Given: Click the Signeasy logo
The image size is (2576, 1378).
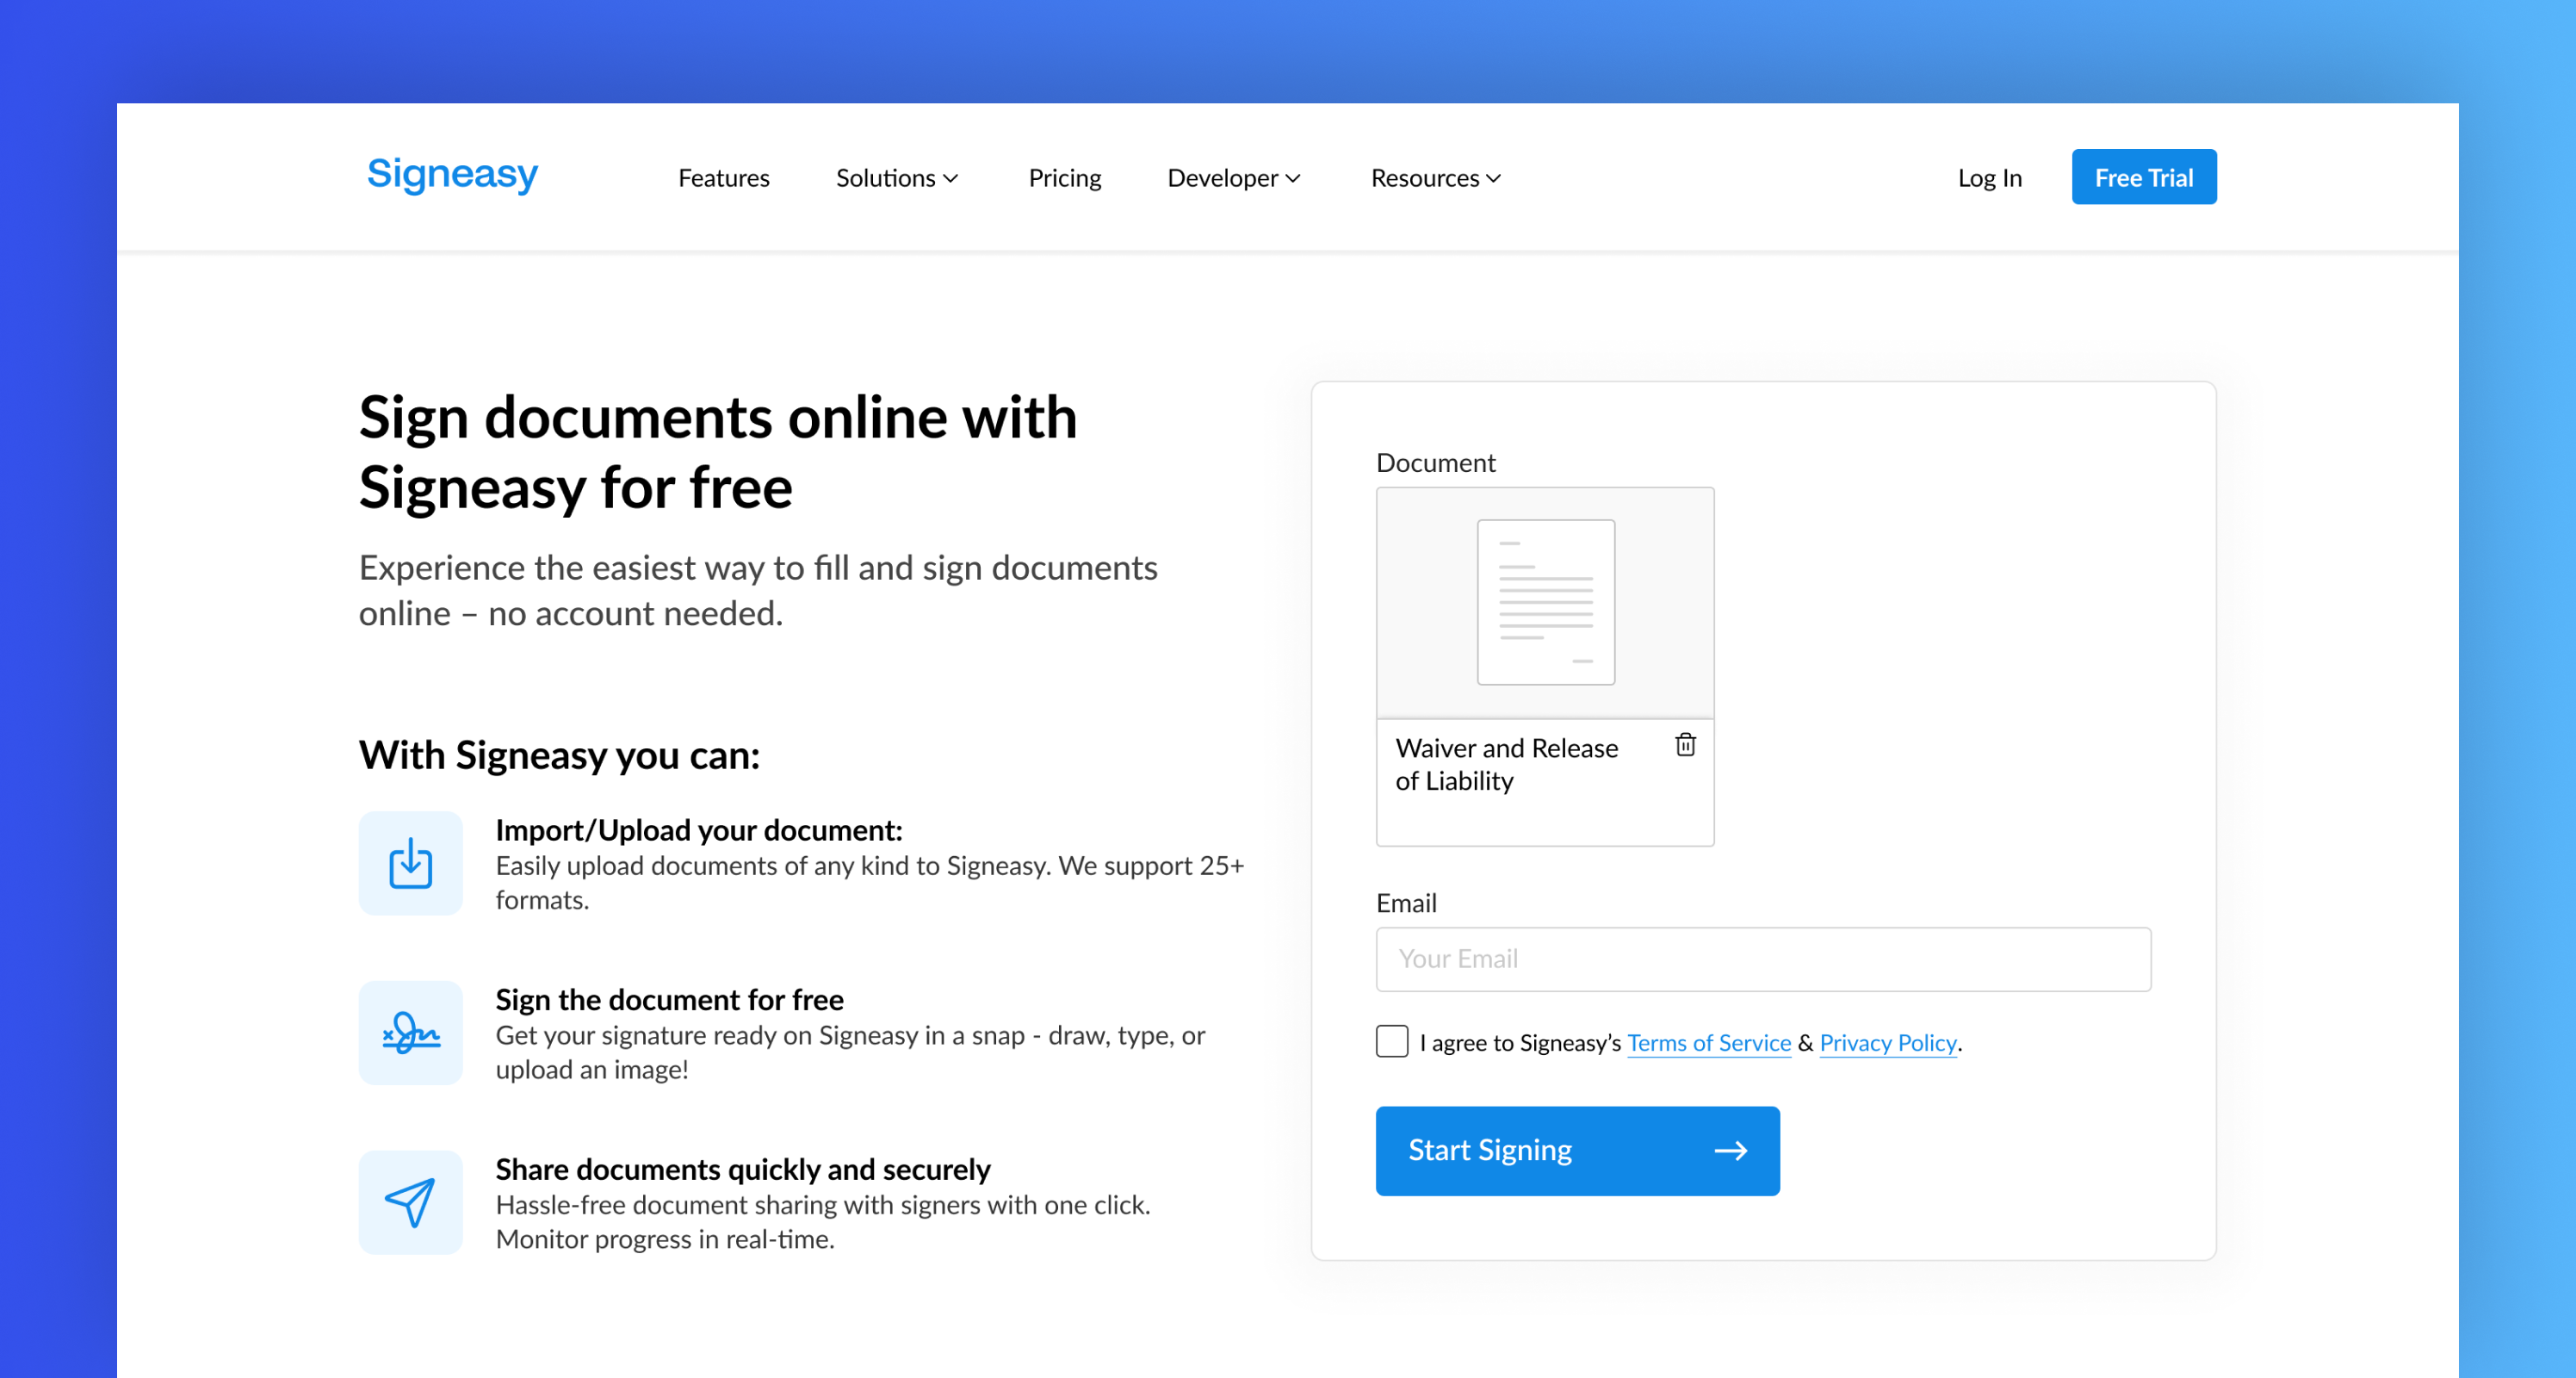Looking at the screenshot, I should [452, 175].
